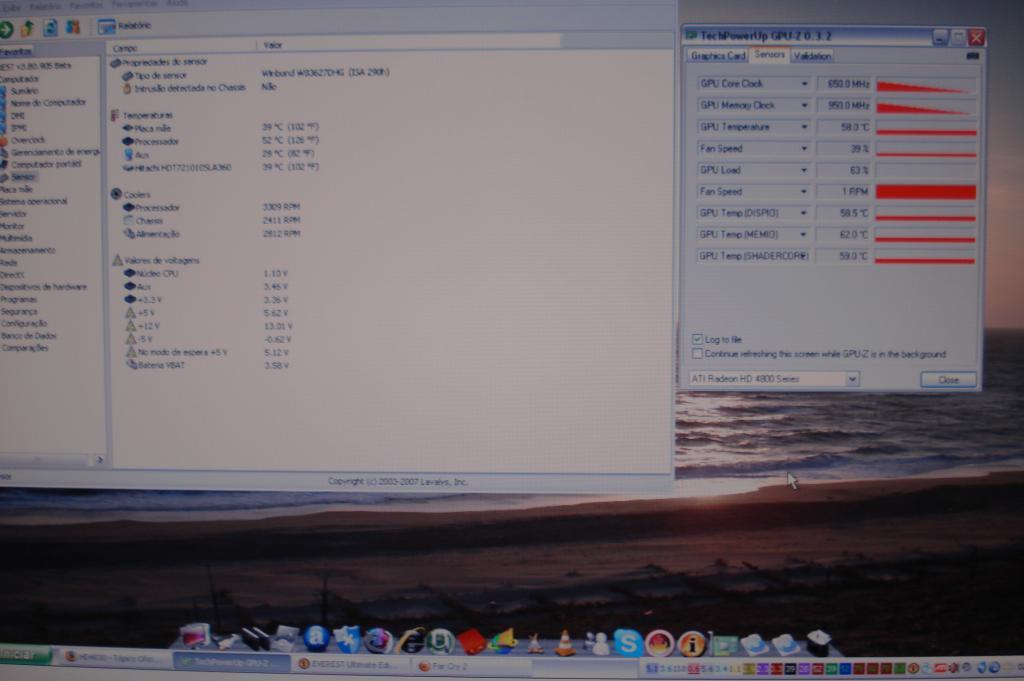Open the dropdown for Fan Speed 1 RPM
The image size is (1024, 681).
(x=804, y=192)
